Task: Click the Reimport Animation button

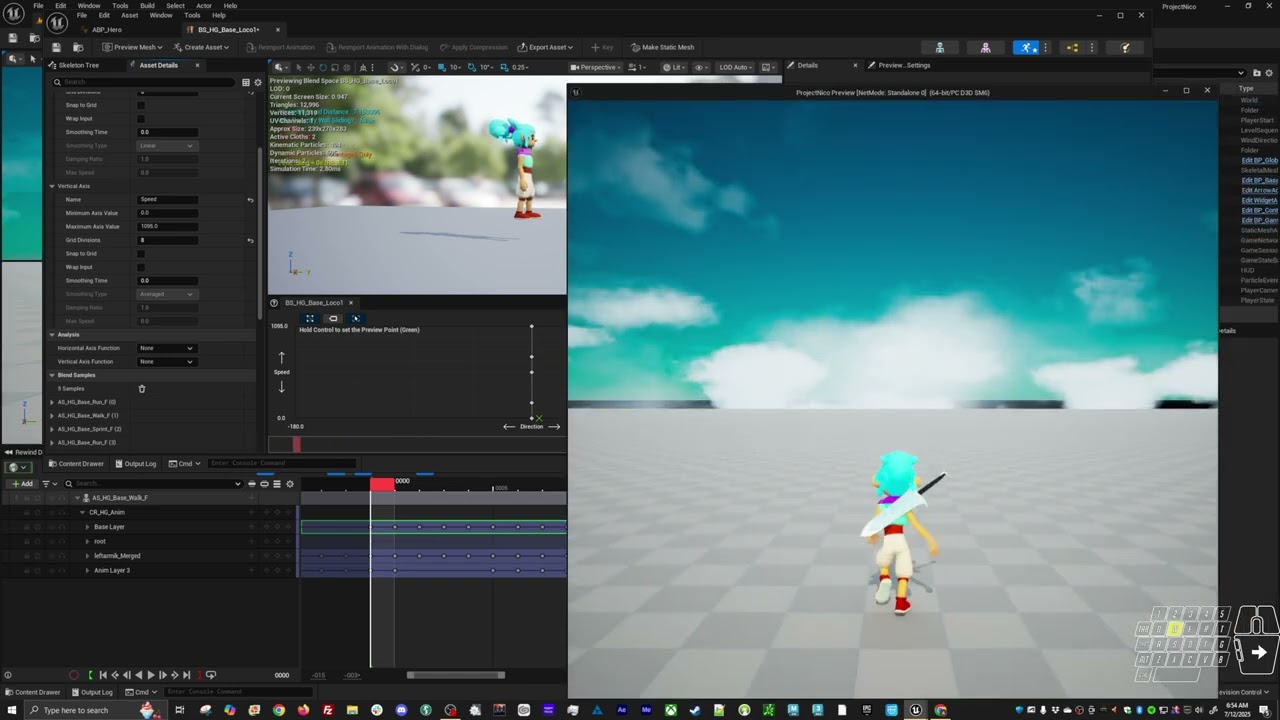Action: [x=280, y=47]
